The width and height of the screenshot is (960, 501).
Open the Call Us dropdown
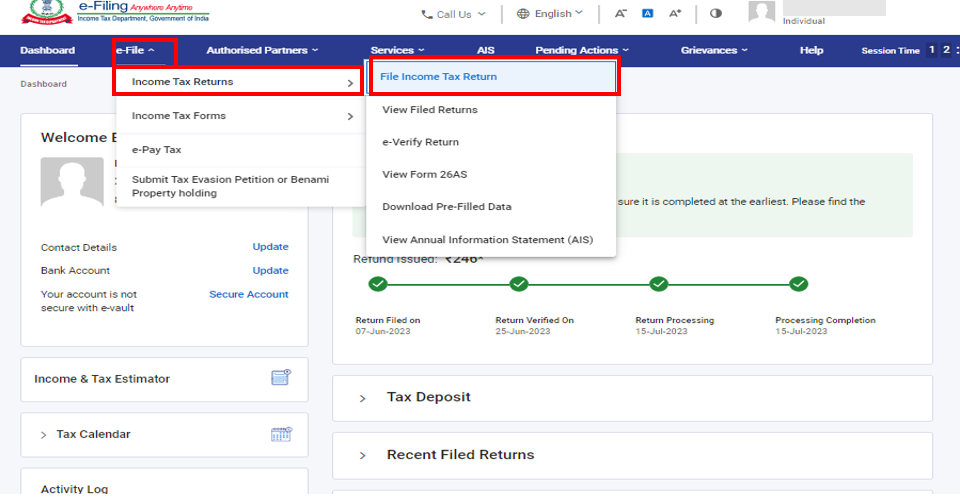[x=453, y=14]
